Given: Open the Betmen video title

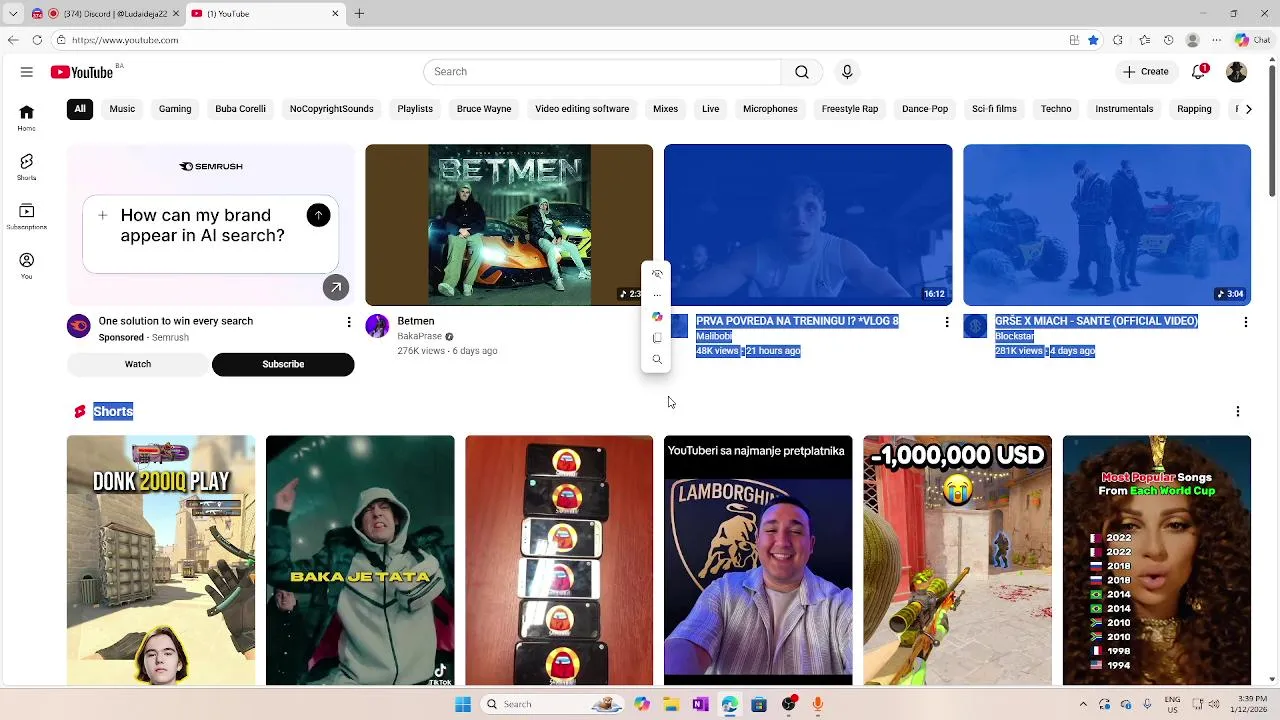Looking at the screenshot, I should tap(416, 321).
